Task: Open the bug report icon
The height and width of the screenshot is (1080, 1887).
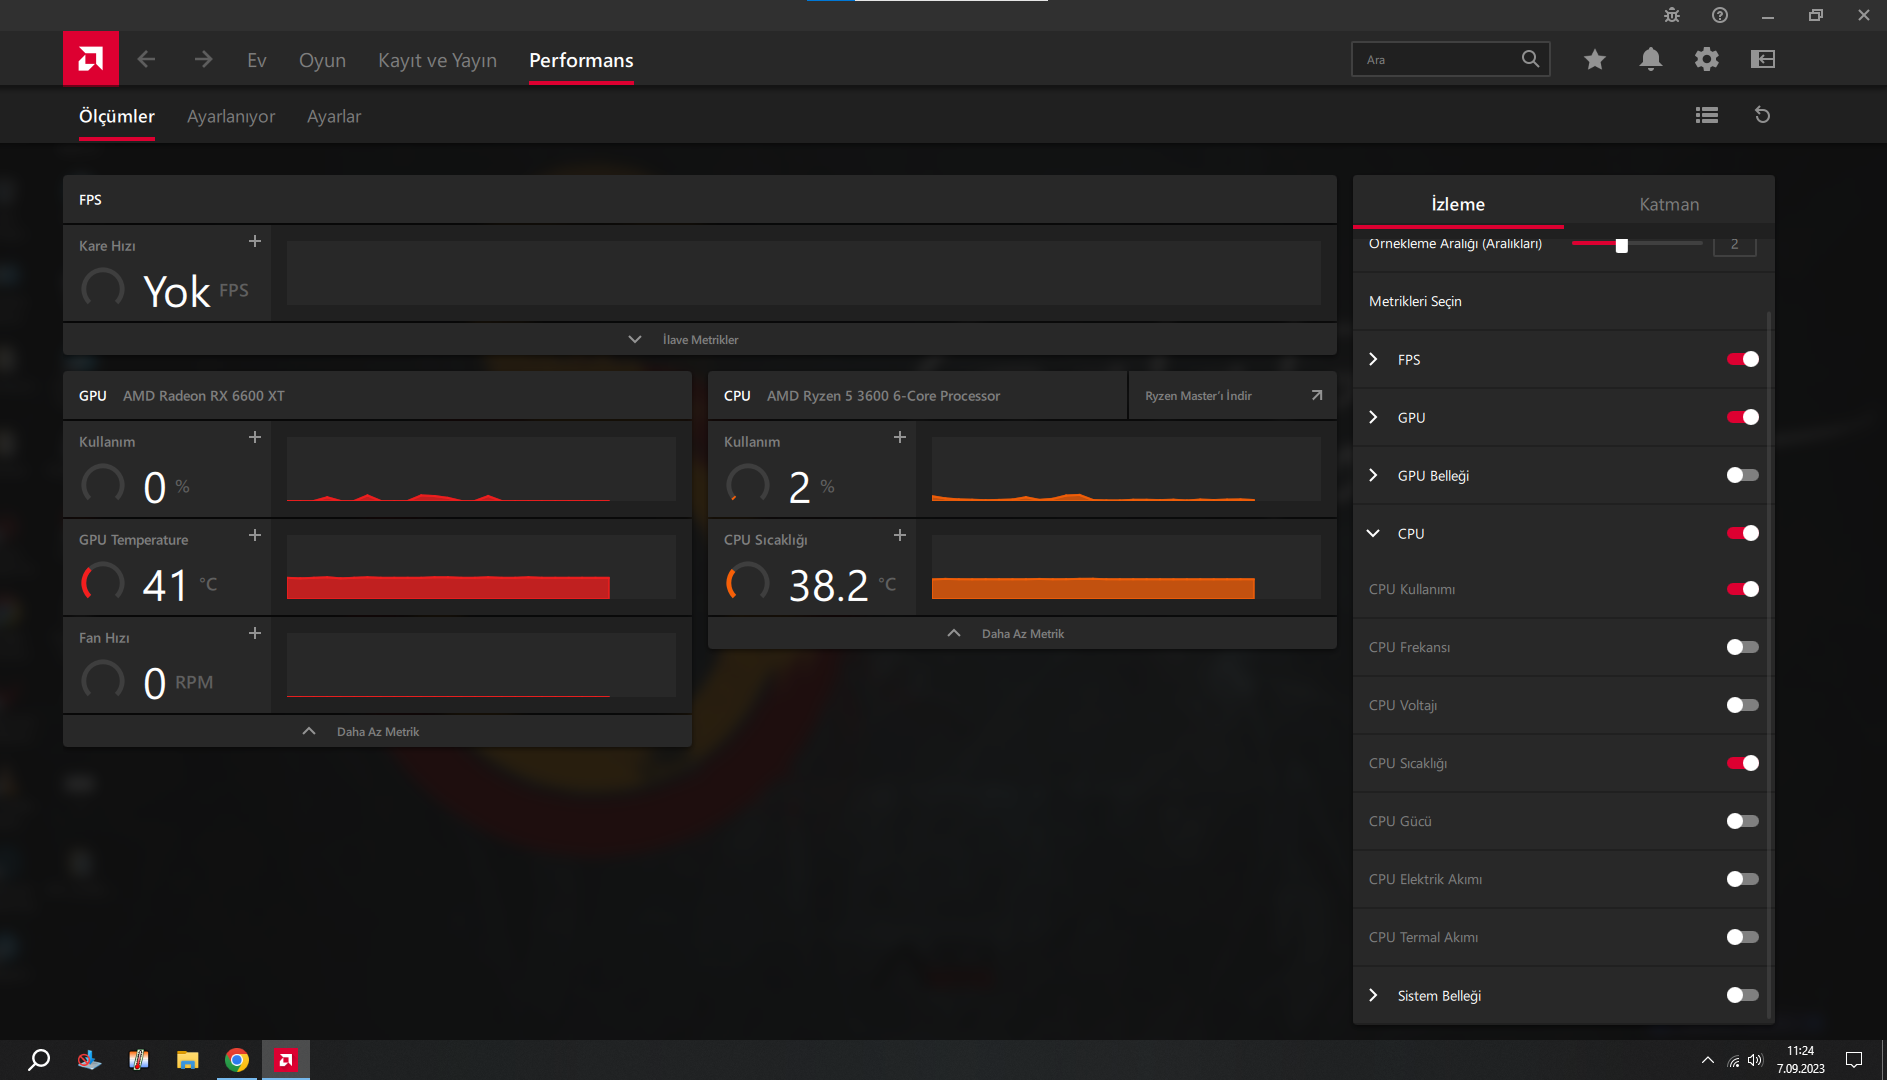Action: coord(1672,15)
